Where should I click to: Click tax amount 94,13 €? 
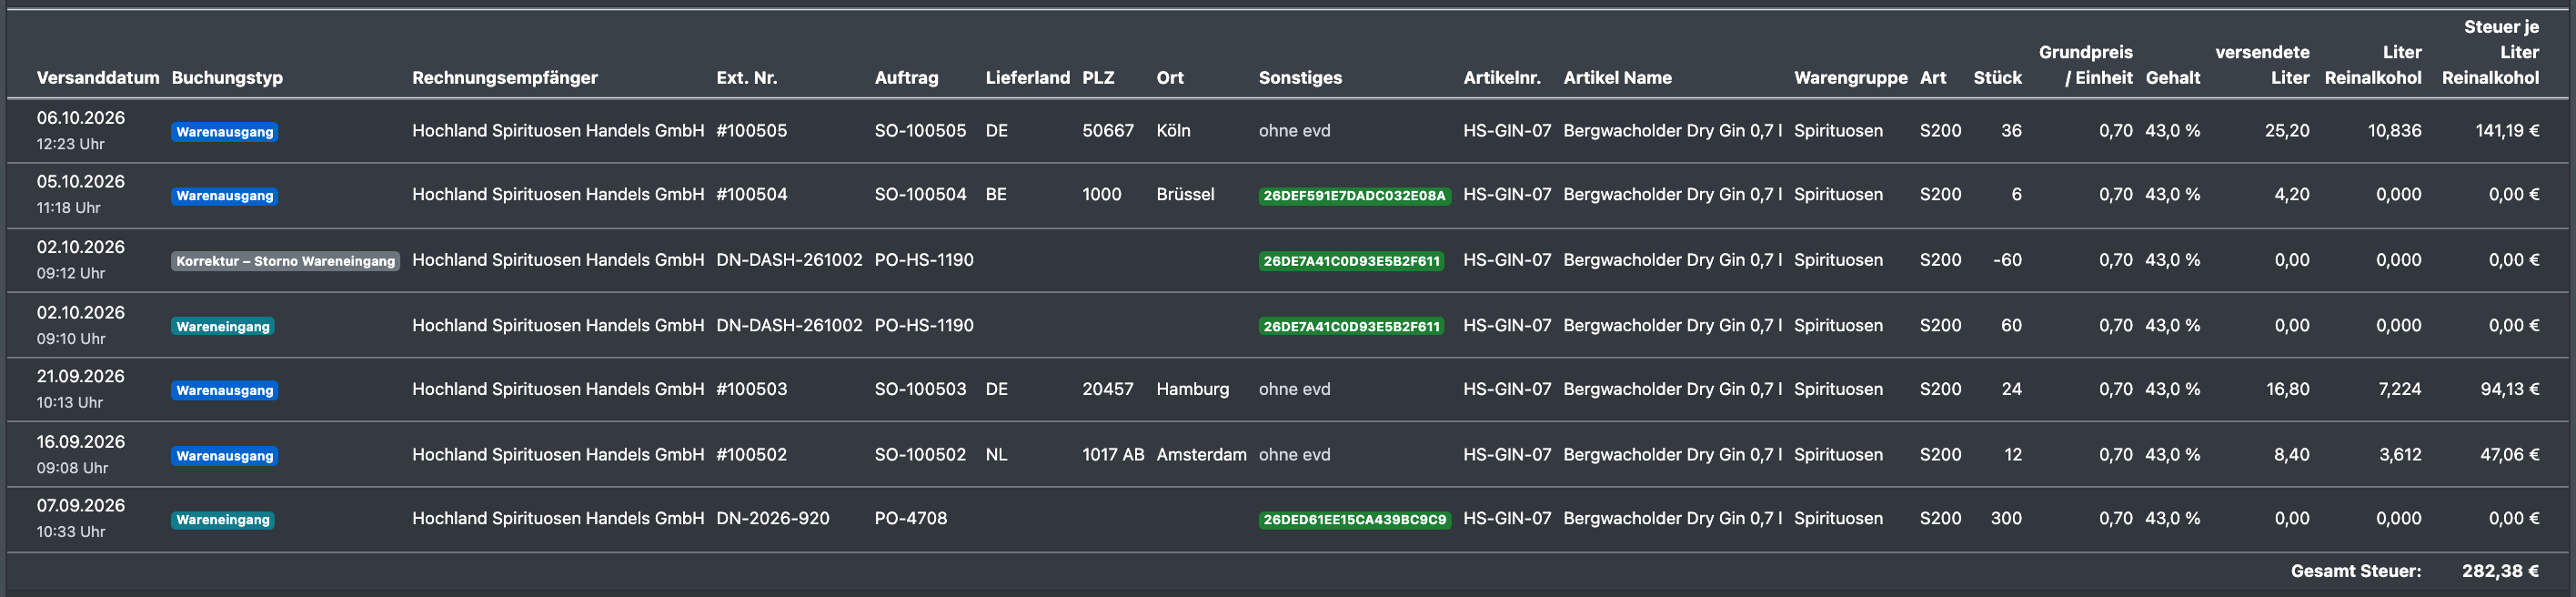coord(2510,390)
